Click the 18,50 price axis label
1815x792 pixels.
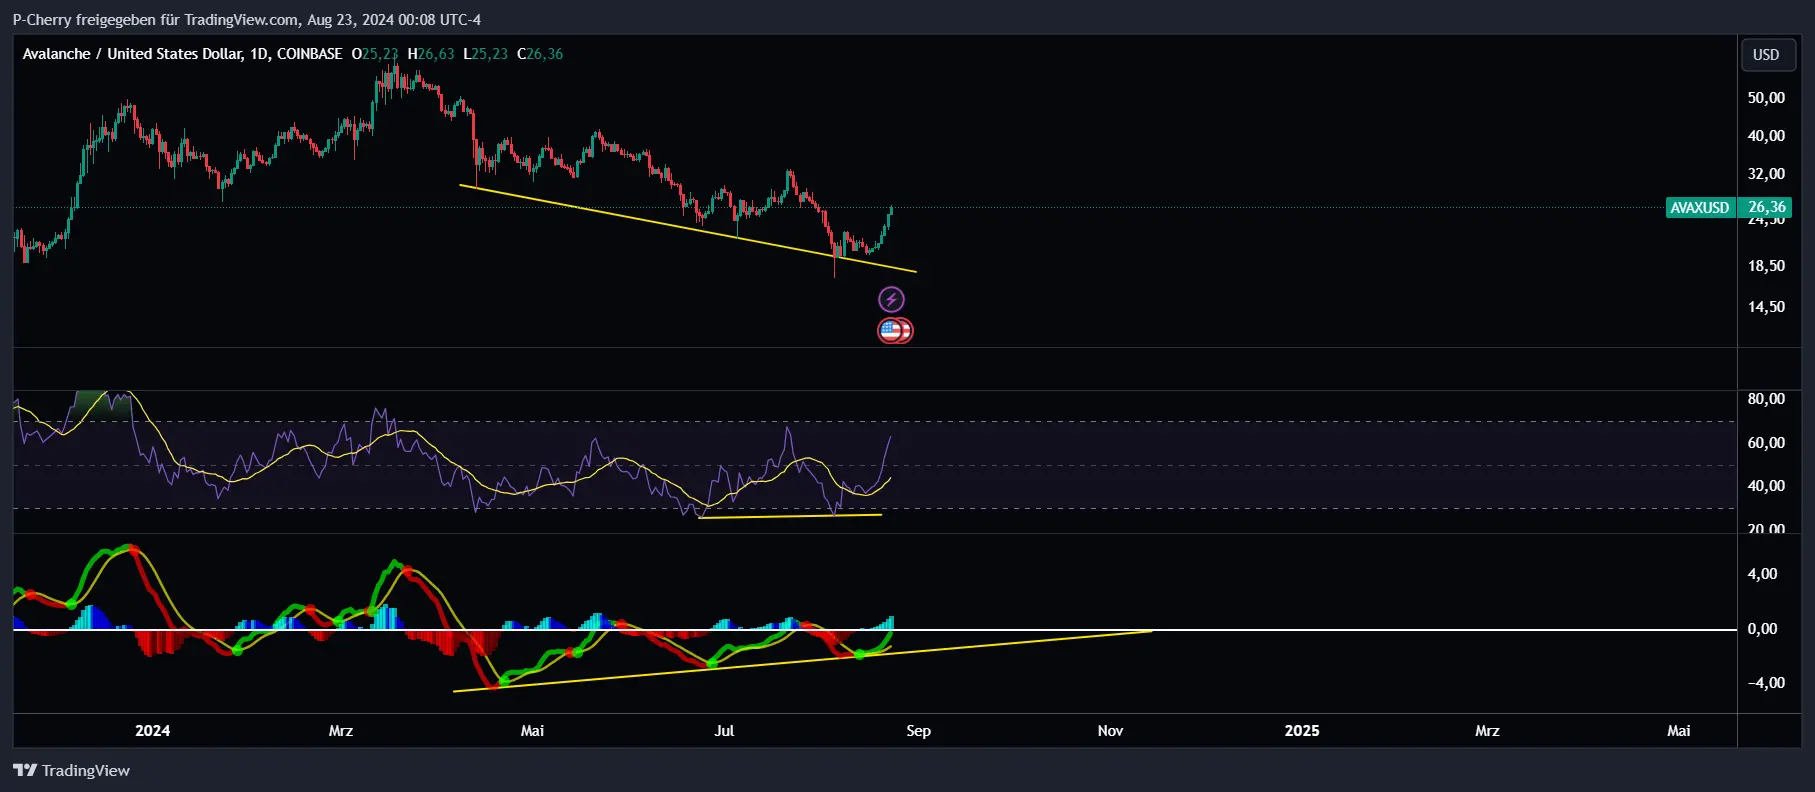(x=1766, y=266)
